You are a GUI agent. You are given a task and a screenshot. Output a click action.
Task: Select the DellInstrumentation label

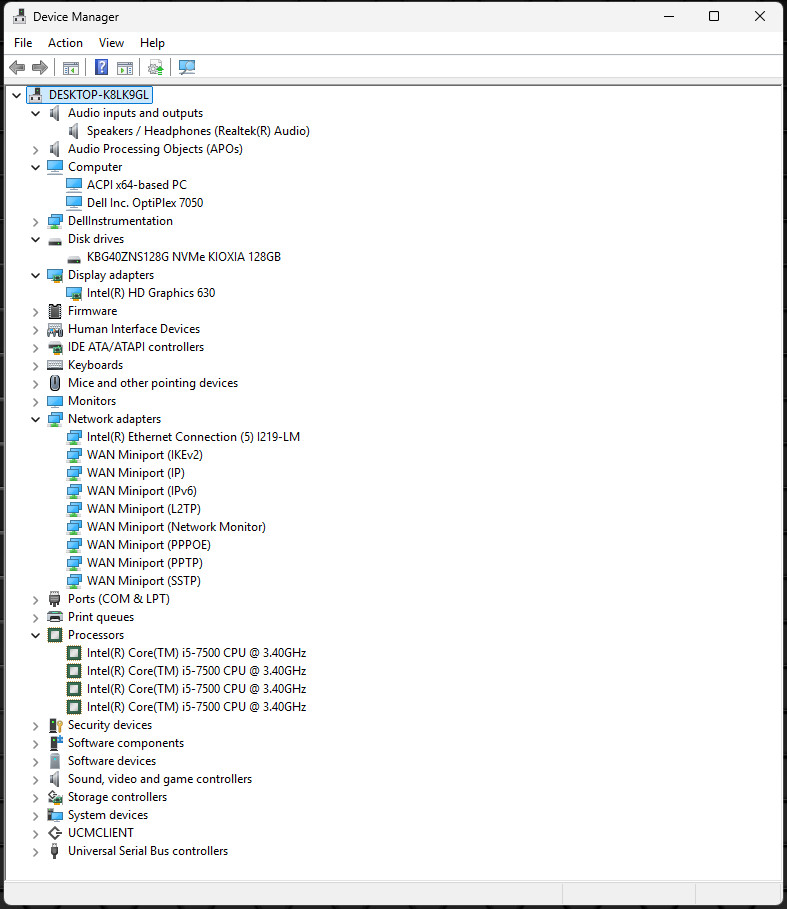click(121, 221)
